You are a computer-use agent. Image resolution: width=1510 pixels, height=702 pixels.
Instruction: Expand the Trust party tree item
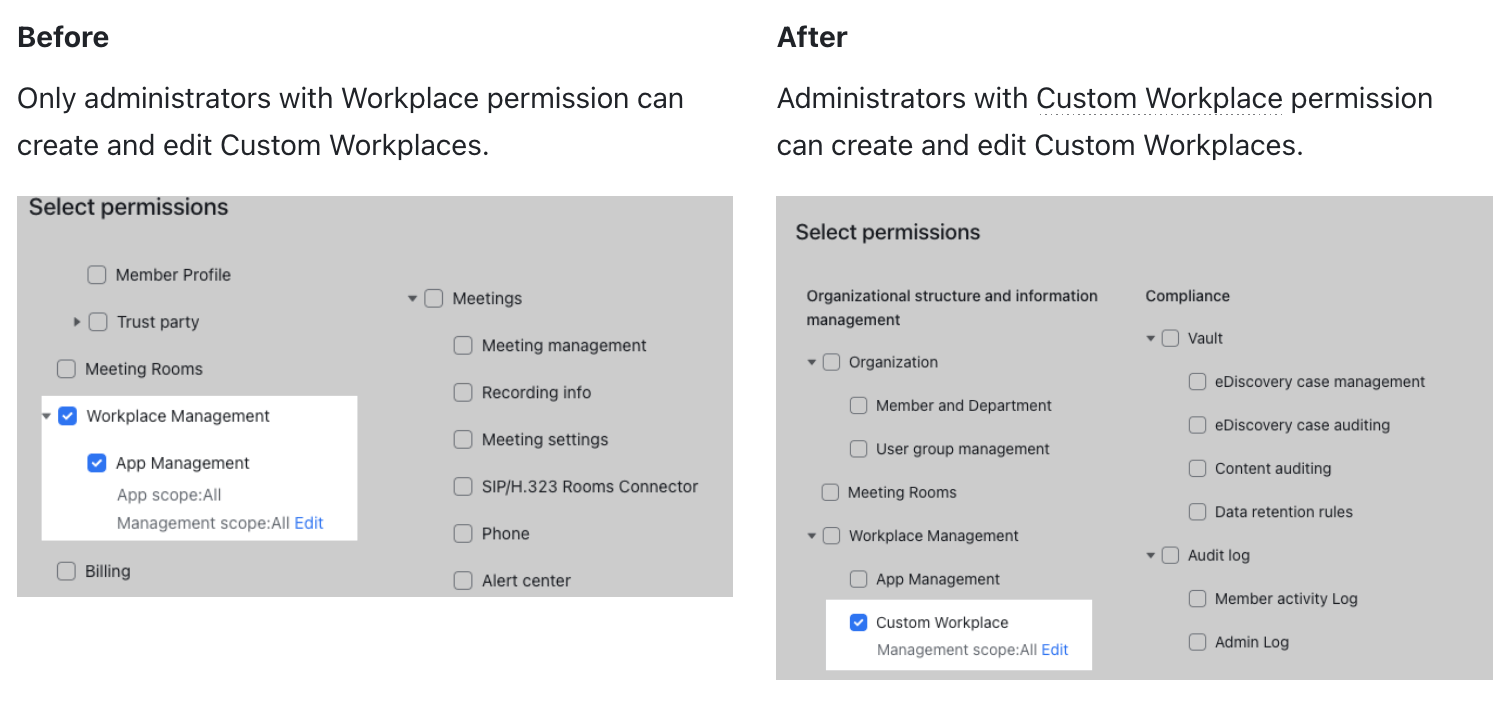coord(77,322)
